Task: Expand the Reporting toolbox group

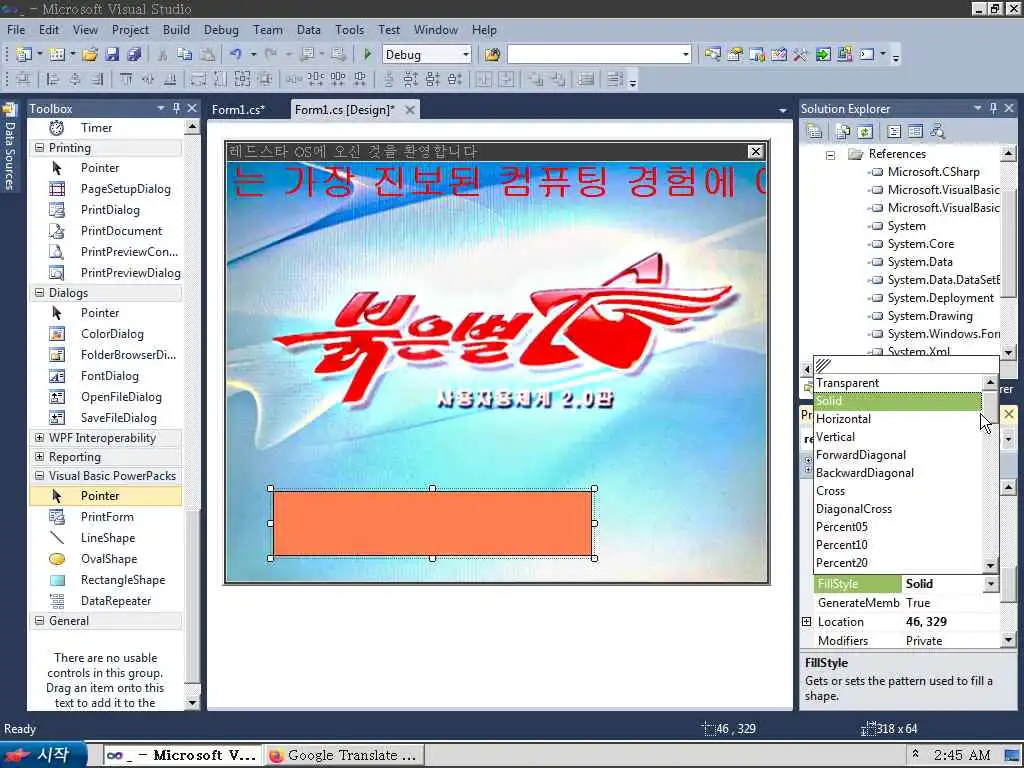Action: 39,456
